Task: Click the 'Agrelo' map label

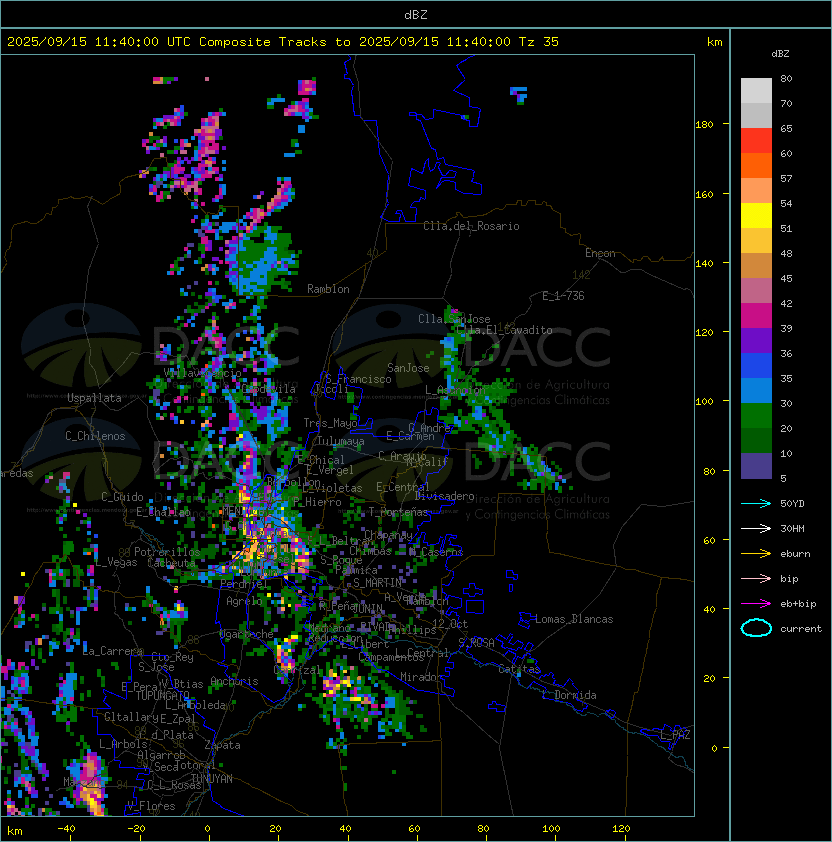Action: 244,601
